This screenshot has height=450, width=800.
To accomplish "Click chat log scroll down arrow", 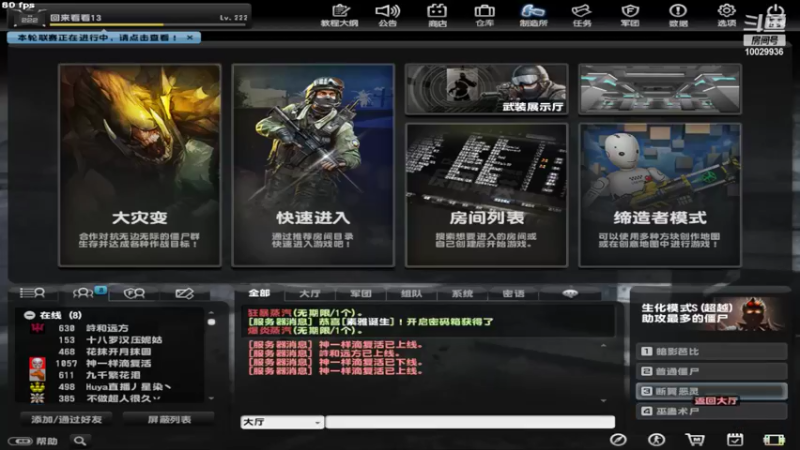I will point(604,401).
